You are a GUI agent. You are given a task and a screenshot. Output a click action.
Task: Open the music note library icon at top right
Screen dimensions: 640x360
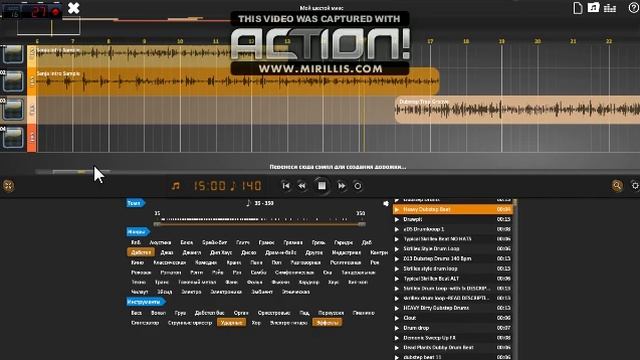point(593,7)
